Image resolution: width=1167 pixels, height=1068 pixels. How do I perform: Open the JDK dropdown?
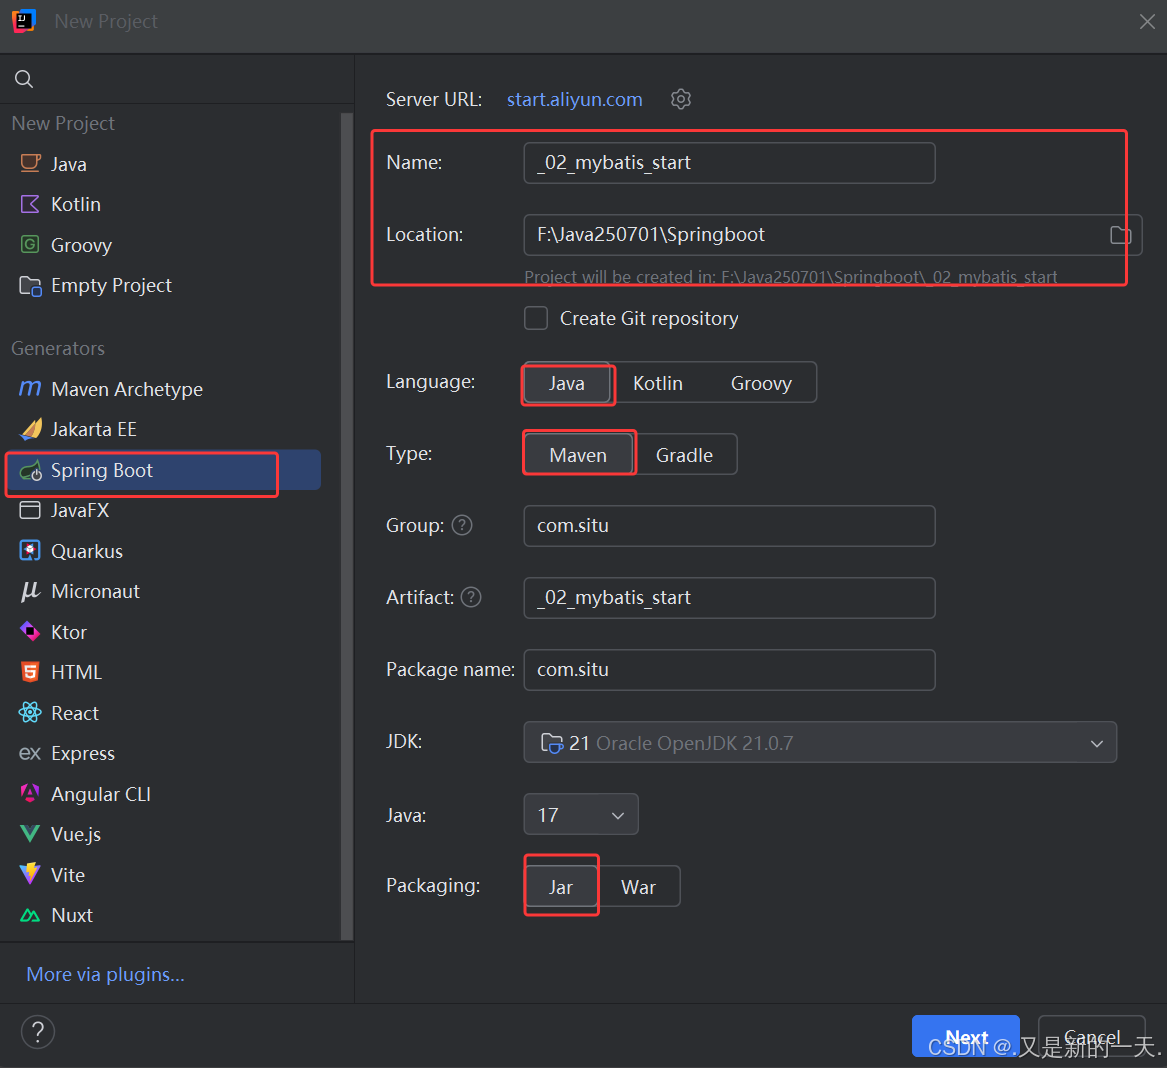click(x=820, y=742)
